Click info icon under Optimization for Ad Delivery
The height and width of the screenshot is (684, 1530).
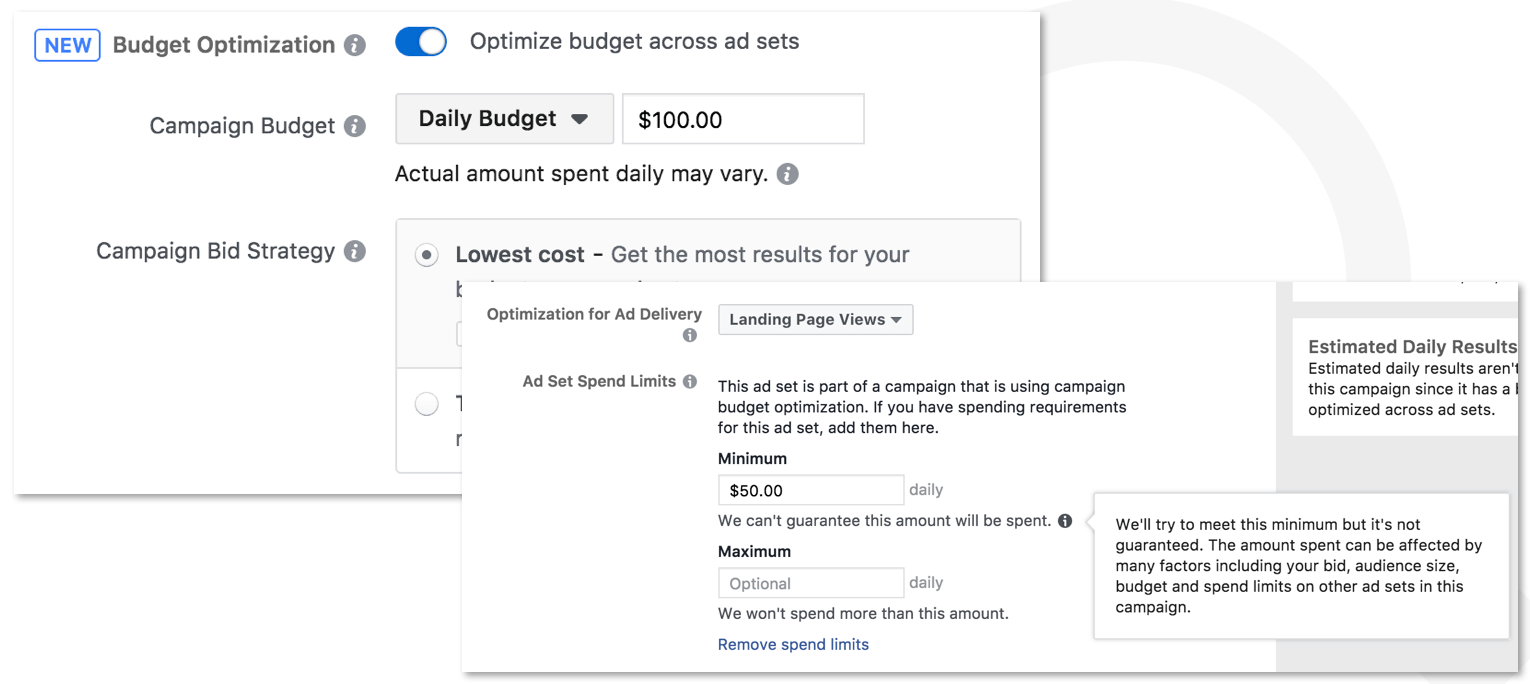point(689,336)
